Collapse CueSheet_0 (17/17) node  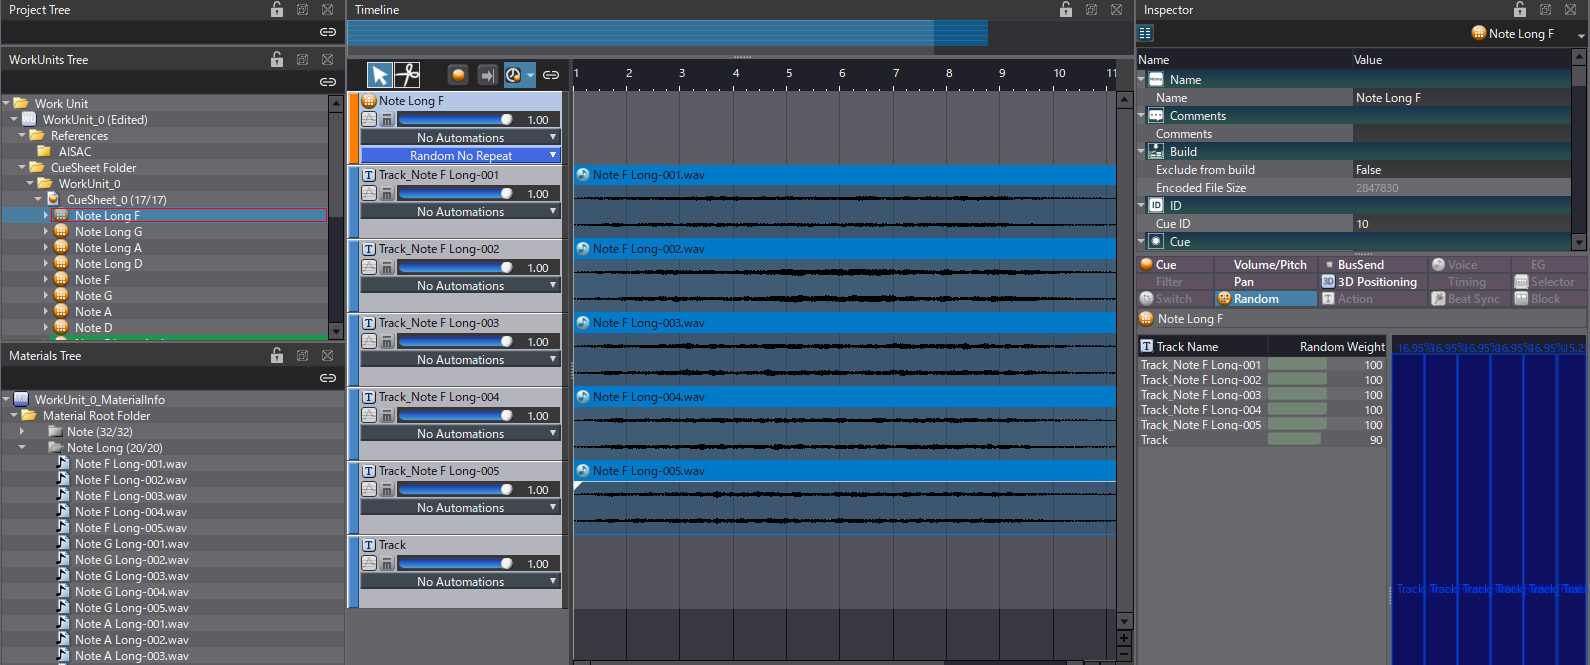(38, 199)
